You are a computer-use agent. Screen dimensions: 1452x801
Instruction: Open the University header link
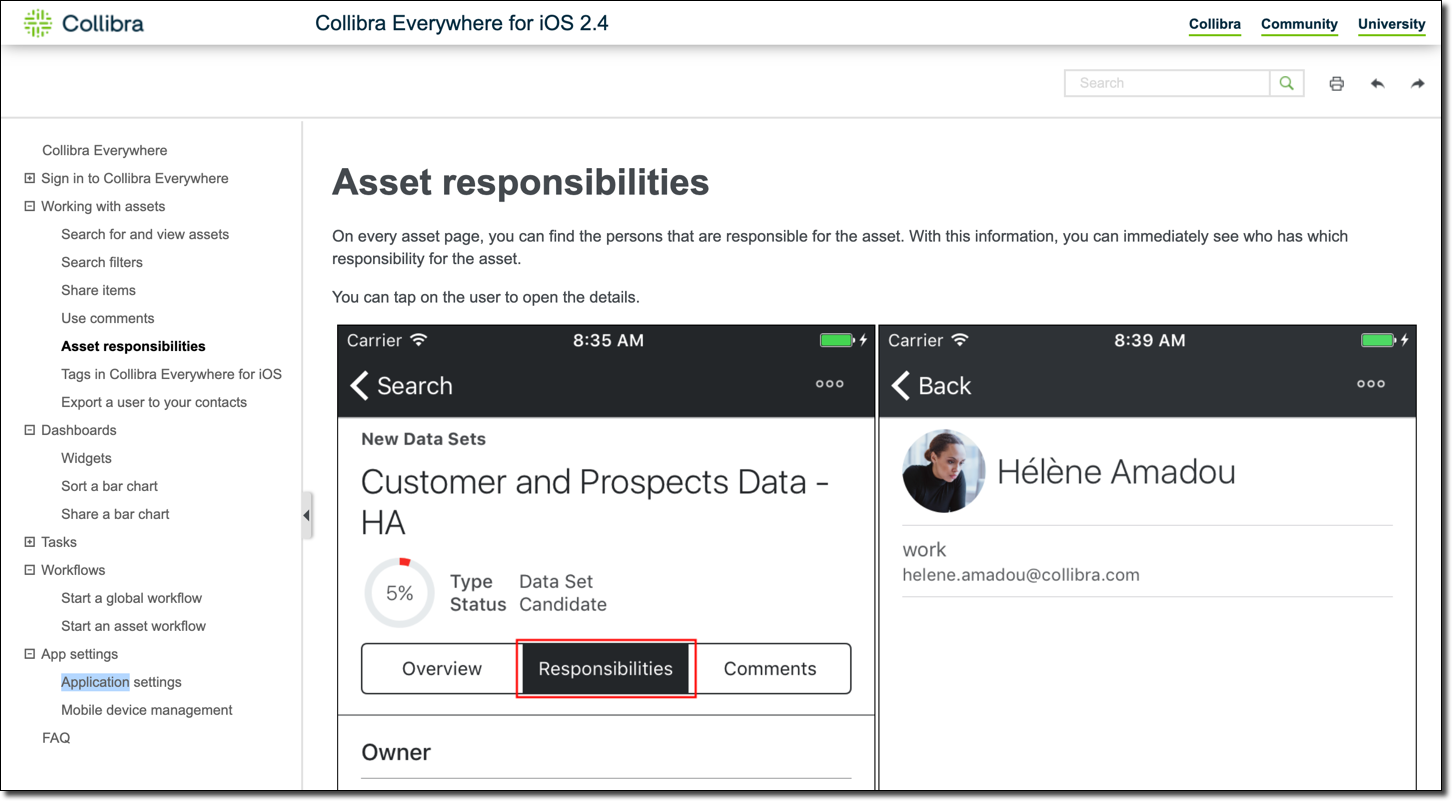pos(1392,24)
